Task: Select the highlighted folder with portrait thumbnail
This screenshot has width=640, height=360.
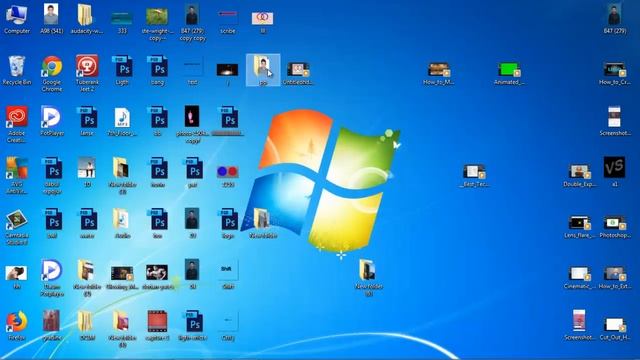Action: (263, 70)
